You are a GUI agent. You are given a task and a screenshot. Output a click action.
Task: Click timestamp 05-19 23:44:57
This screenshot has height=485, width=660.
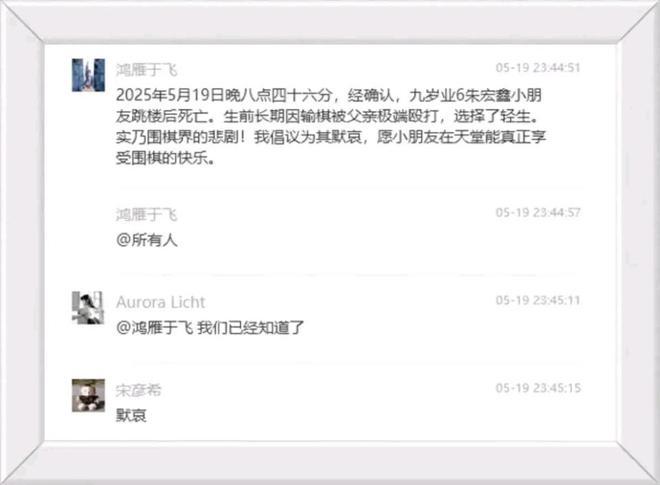[538, 213]
